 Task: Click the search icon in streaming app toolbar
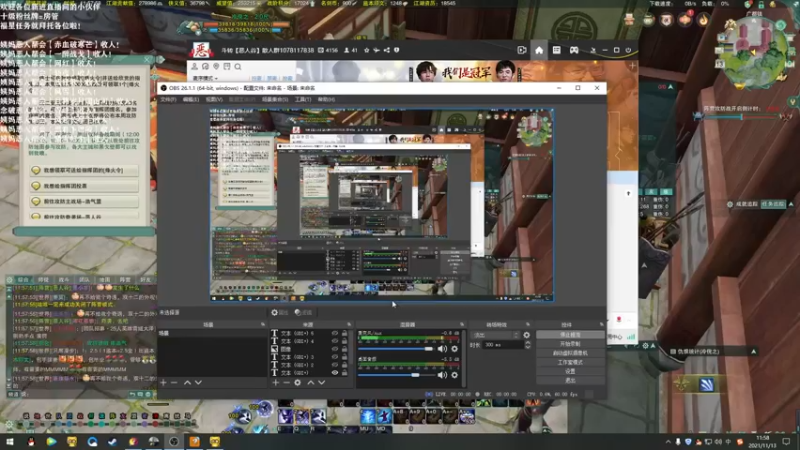(x=238, y=67)
